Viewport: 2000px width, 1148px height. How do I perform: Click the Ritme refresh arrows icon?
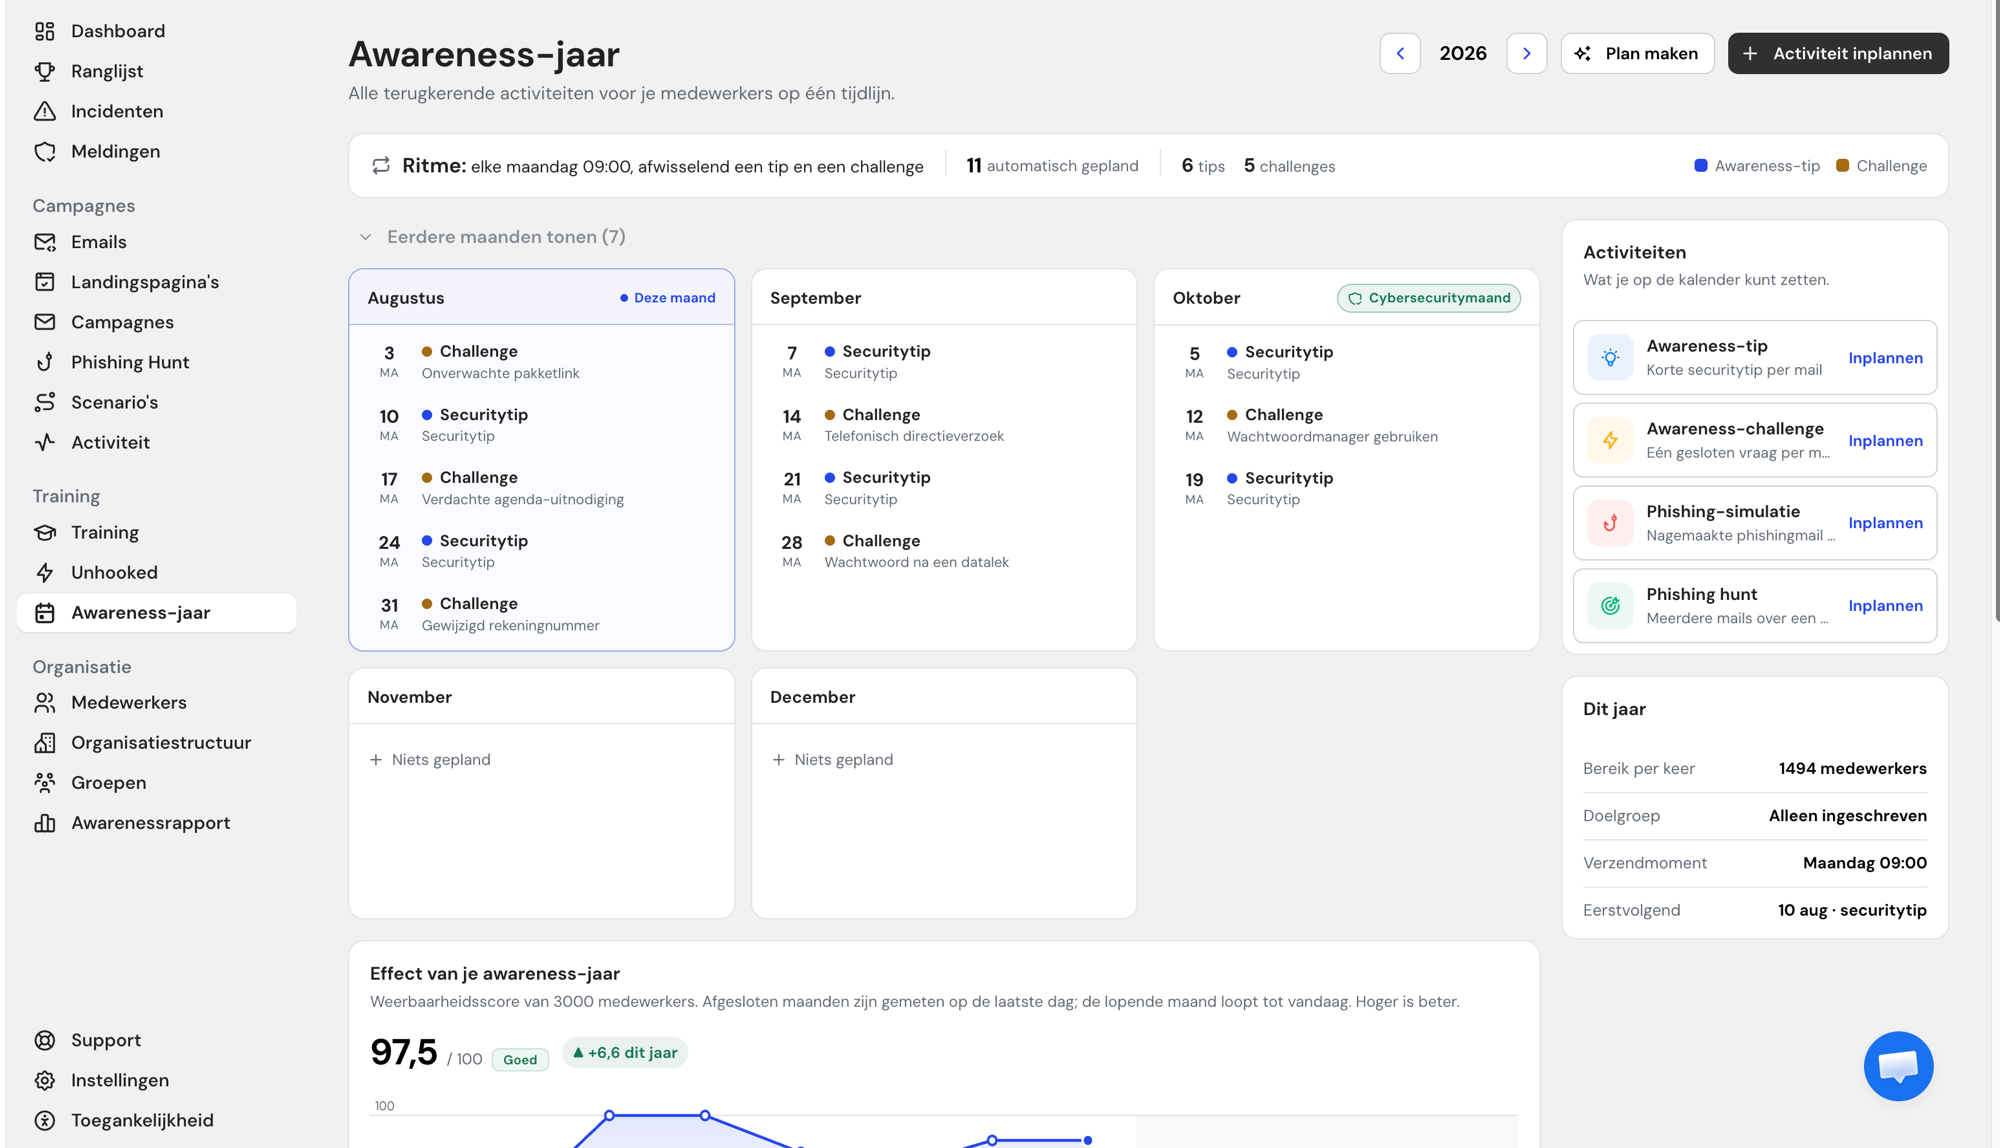(x=381, y=166)
